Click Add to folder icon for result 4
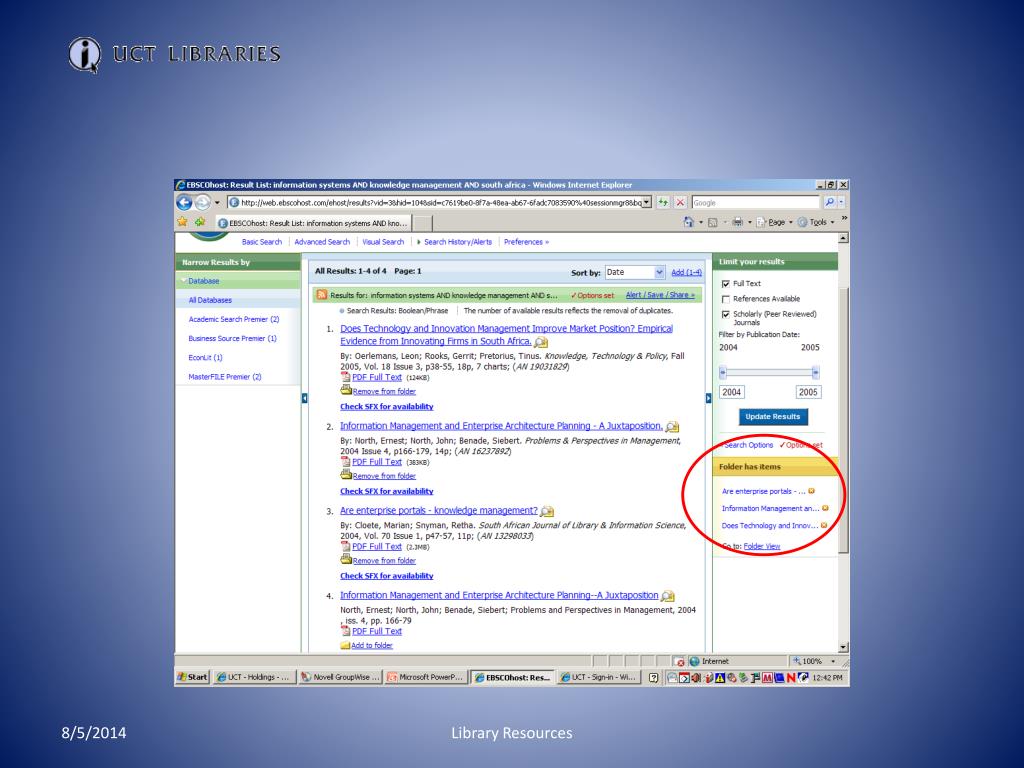Image resolution: width=1024 pixels, height=768 pixels. click(345, 645)
